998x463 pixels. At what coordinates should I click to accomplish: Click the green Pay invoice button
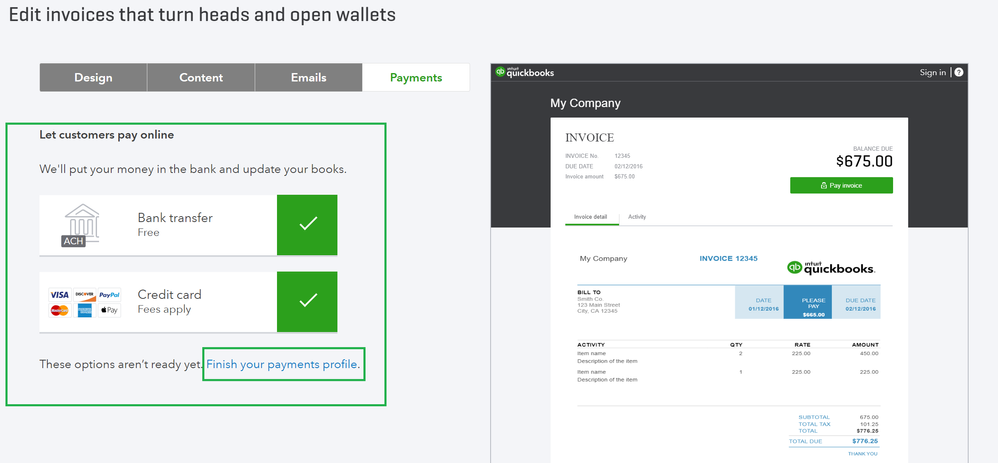[841, 185]
